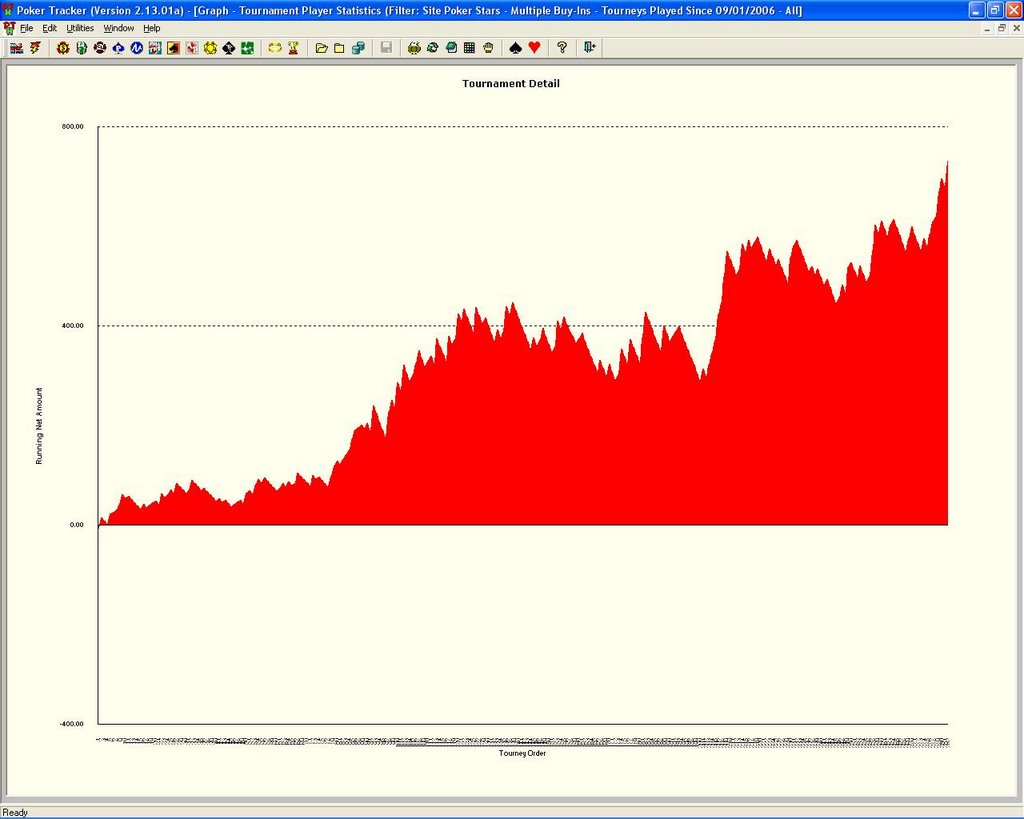1024x819 pixels.
Task: Click the hand toolbar icon
Action: click(x=488, y=48)
